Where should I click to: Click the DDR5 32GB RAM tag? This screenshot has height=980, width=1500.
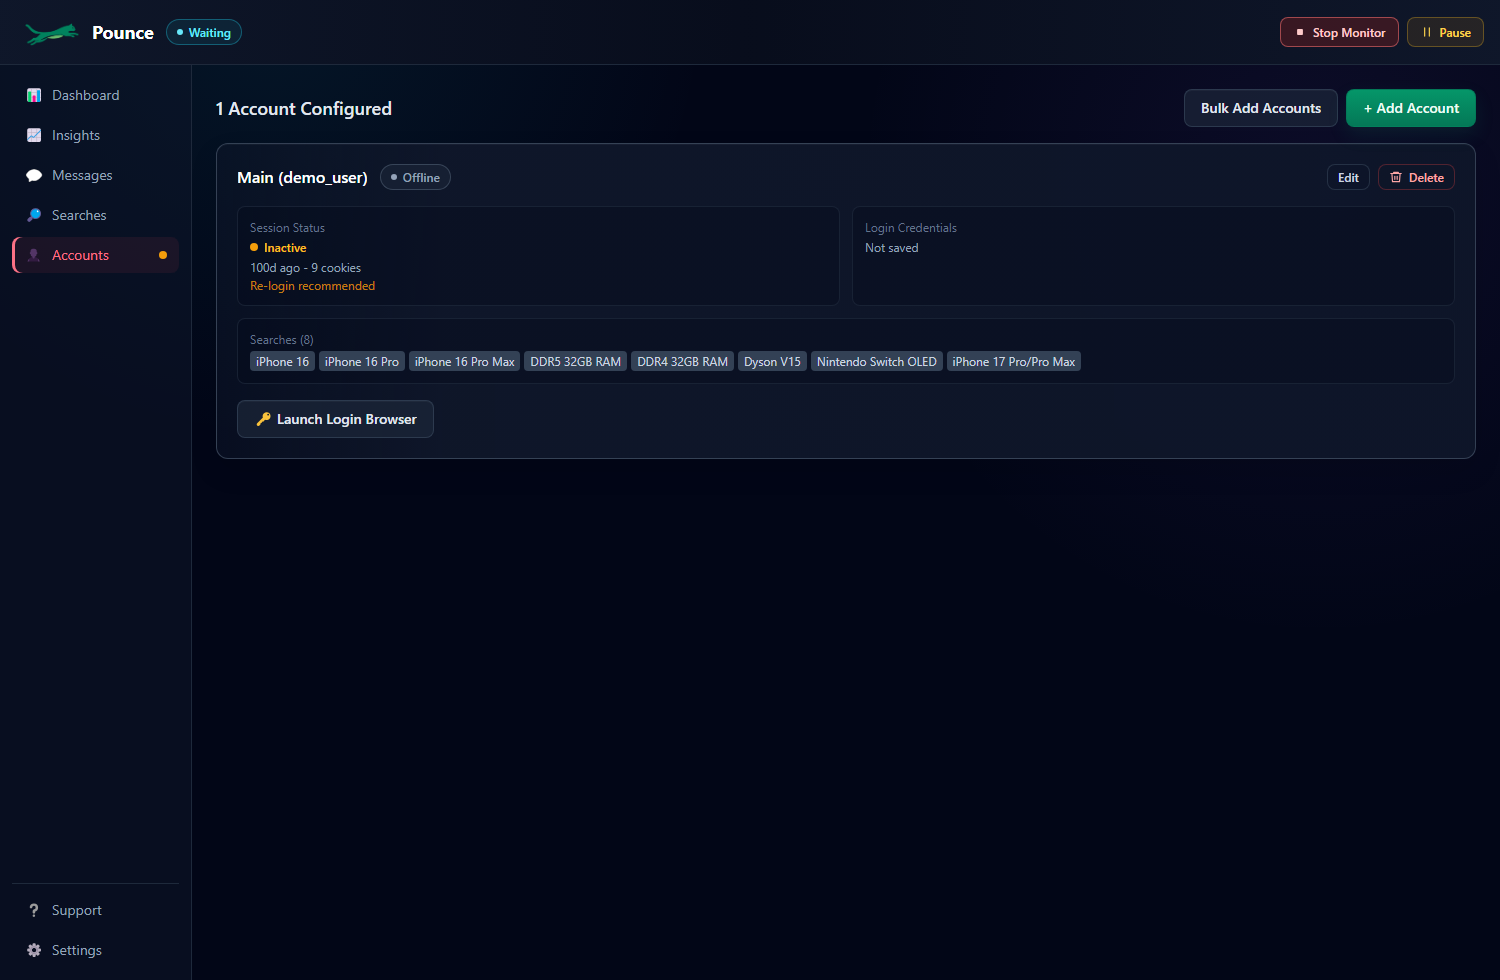click(575, 361)
